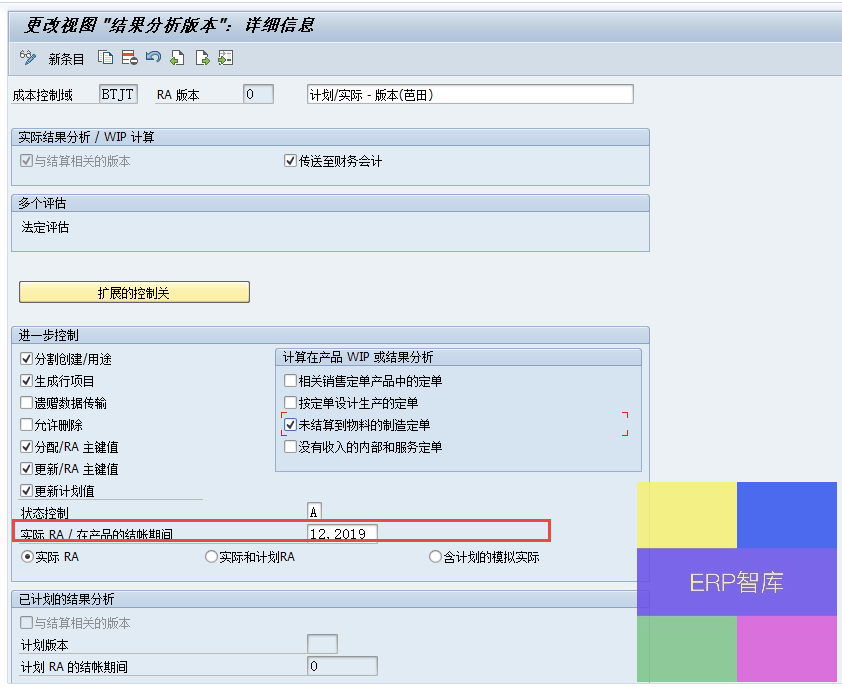The height and width of the screenshot is (687, 842).
Task: Toggle 未结算到物料的制造定单 checkbox
Action: pyautogui.click(x=291, y=425)
